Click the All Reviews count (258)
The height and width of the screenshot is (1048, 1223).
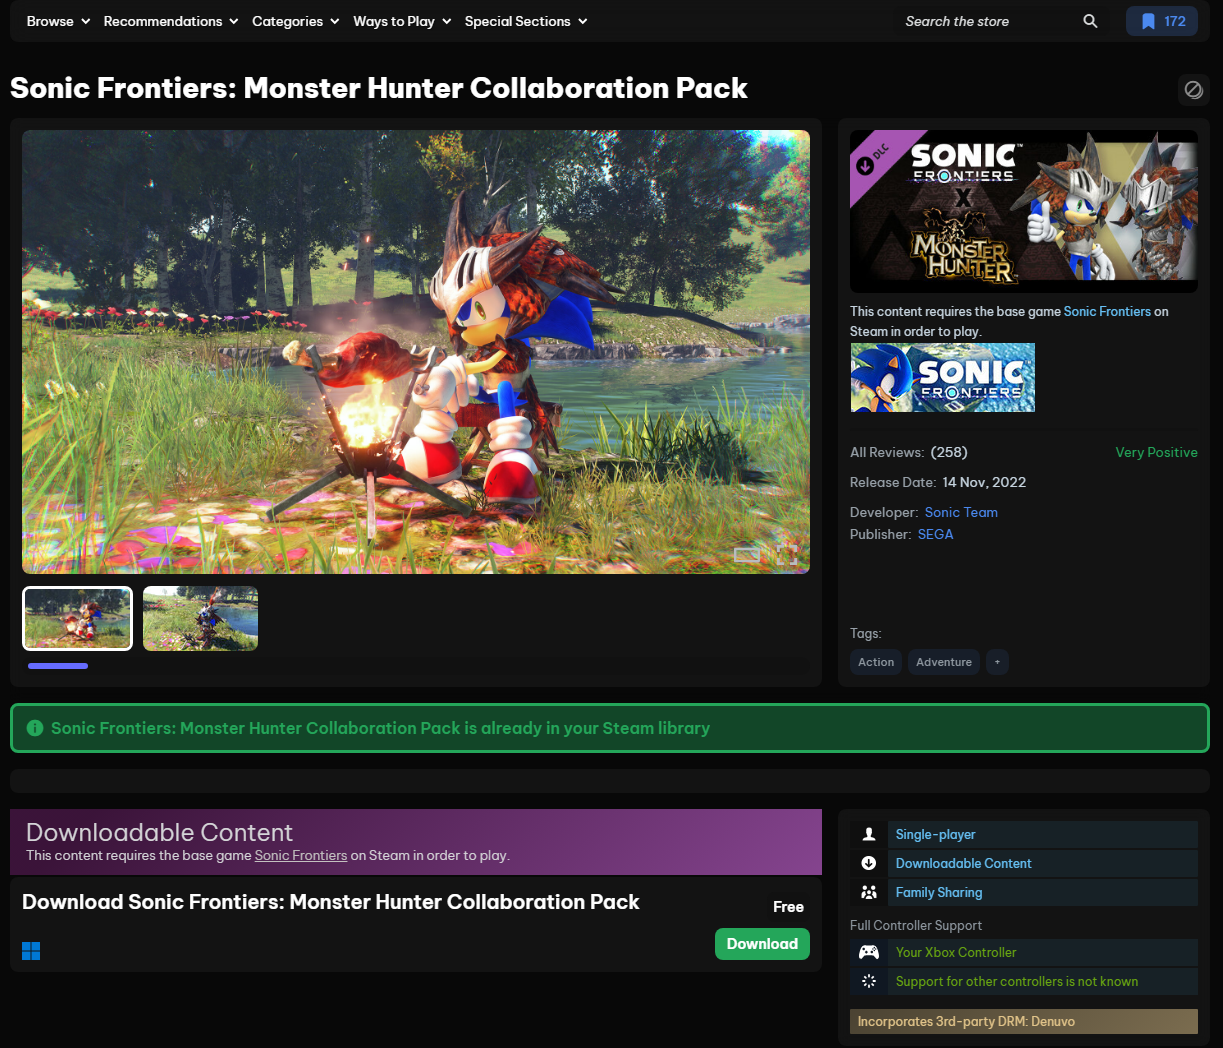[949, 452]
